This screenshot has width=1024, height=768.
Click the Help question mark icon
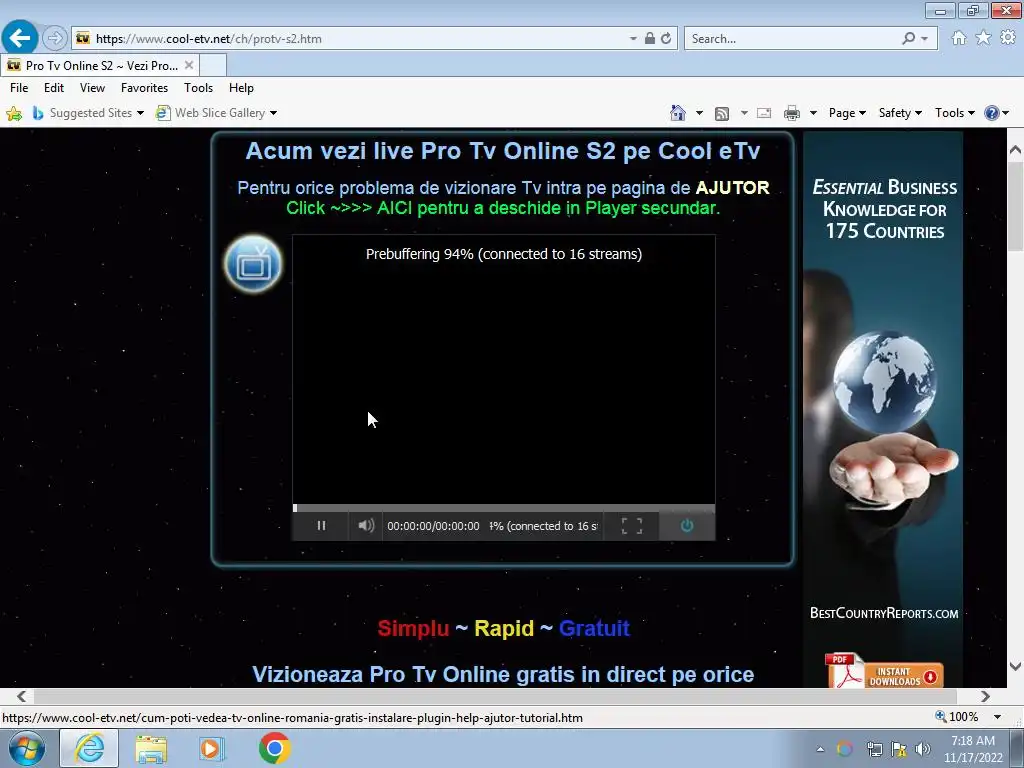pos(991,113)
